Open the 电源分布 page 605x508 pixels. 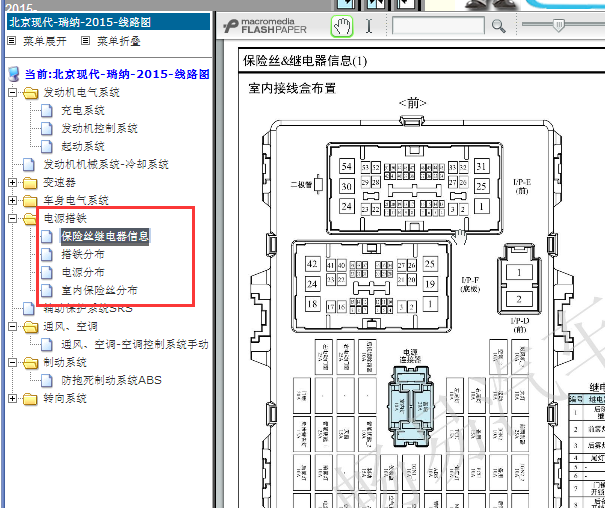(83, 272)
